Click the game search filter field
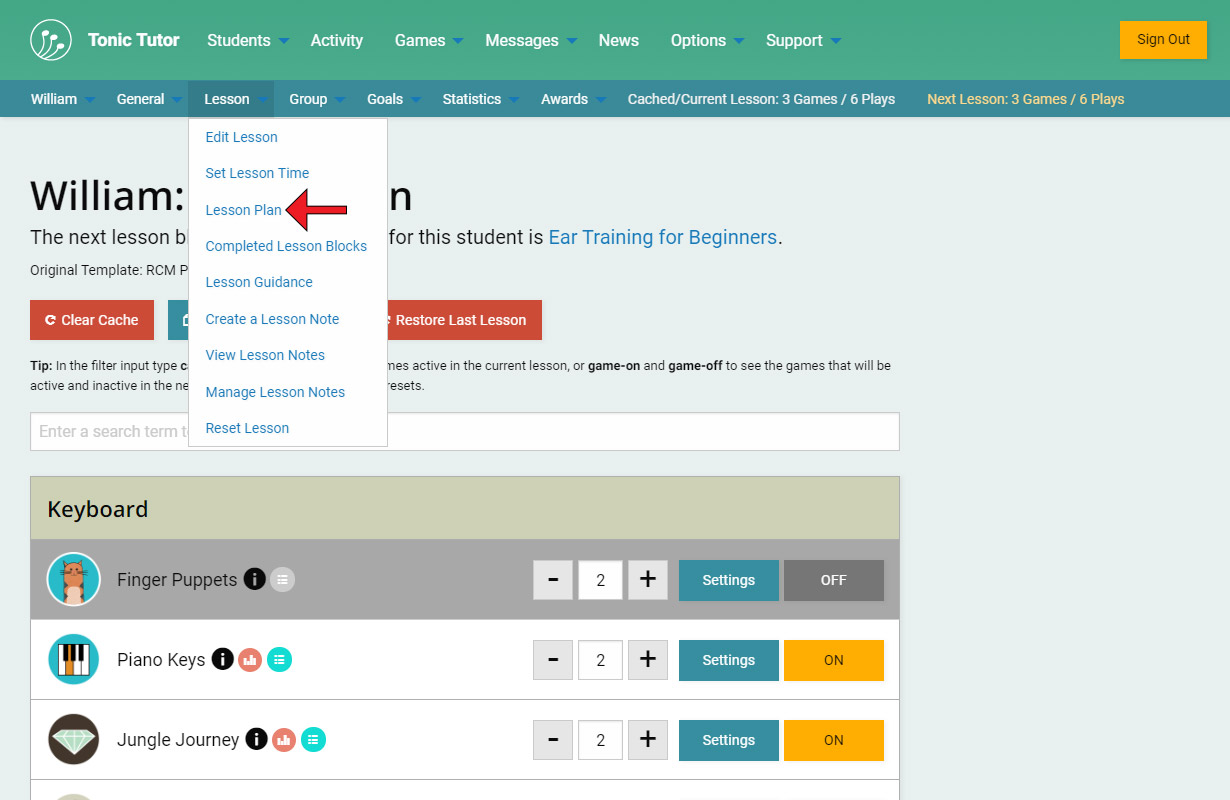This screenshot has width=1230, height=800. (640, 432)
